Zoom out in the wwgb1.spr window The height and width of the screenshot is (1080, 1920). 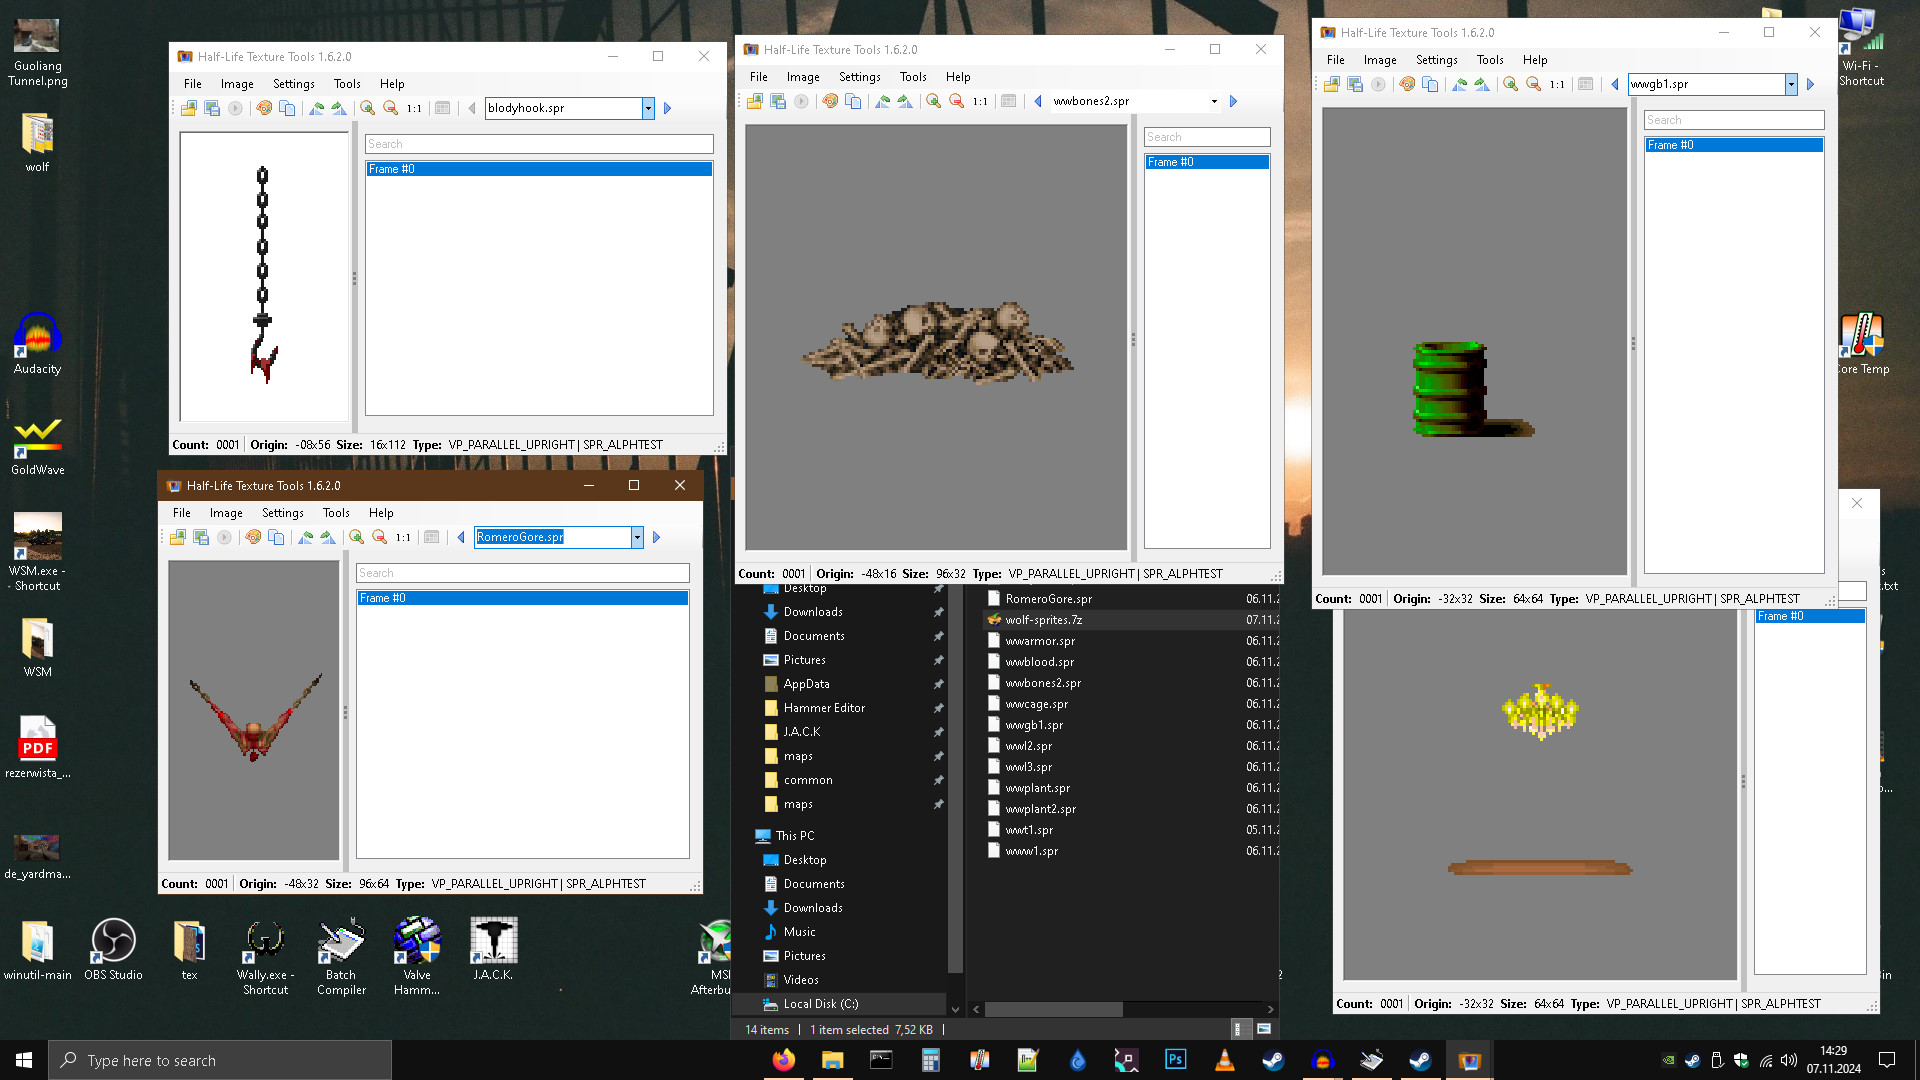[1533, 84]
